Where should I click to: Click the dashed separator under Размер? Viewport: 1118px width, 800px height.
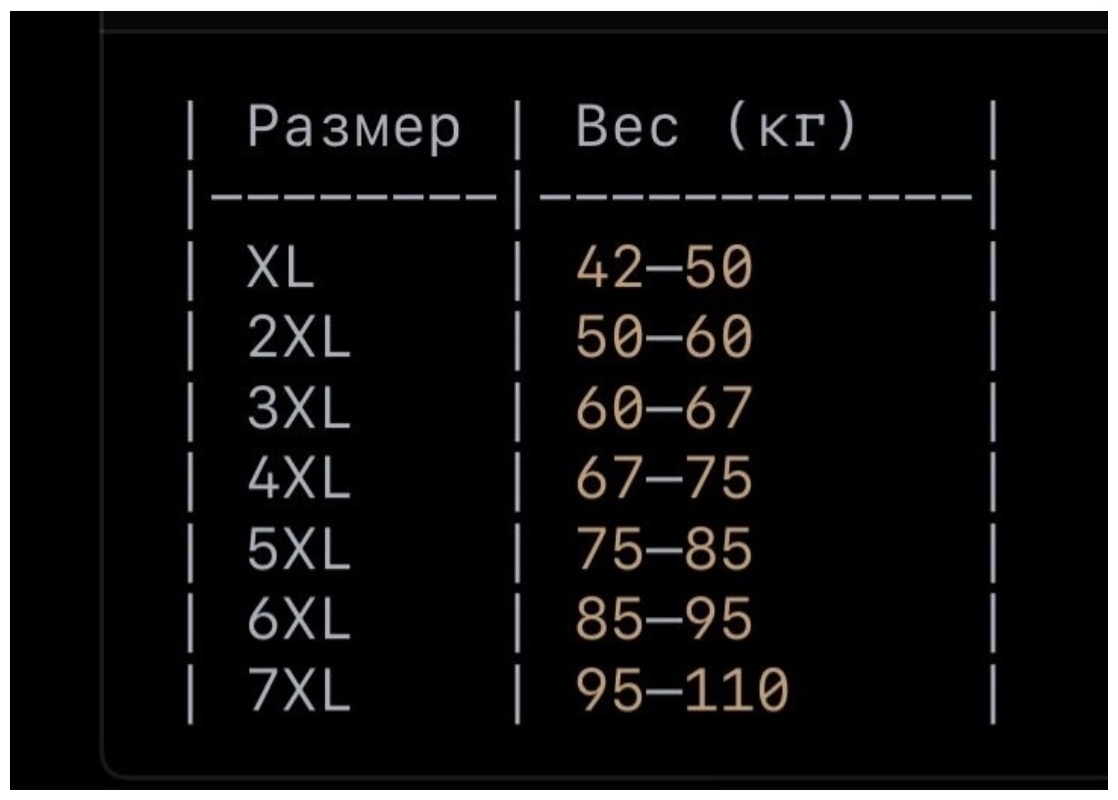[x=354, y=195]
